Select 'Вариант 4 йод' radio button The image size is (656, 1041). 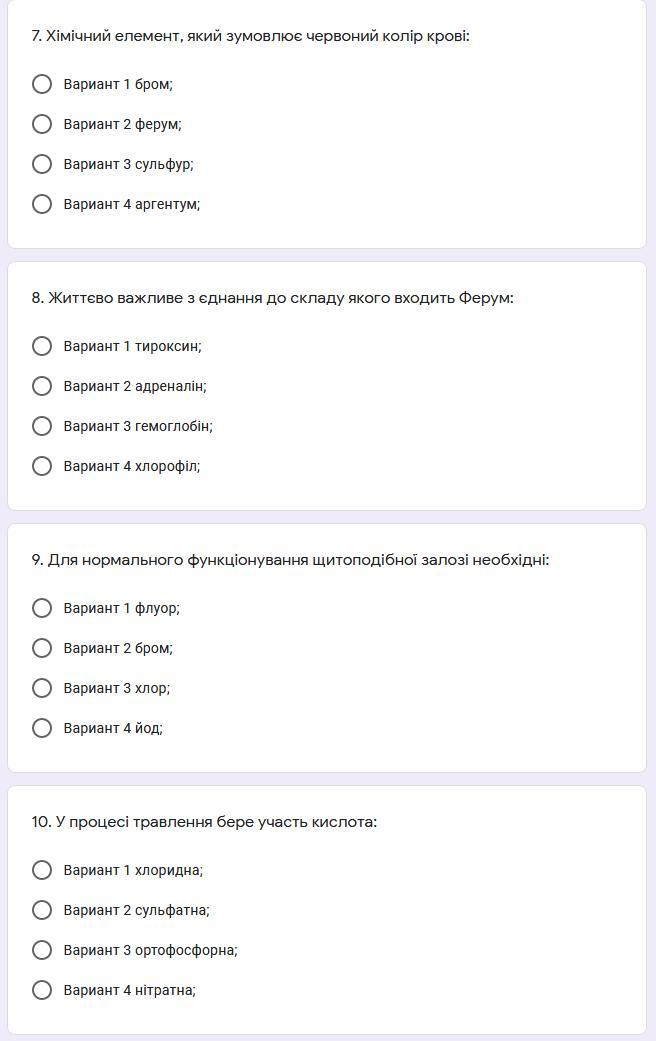(x=42, y=728)
